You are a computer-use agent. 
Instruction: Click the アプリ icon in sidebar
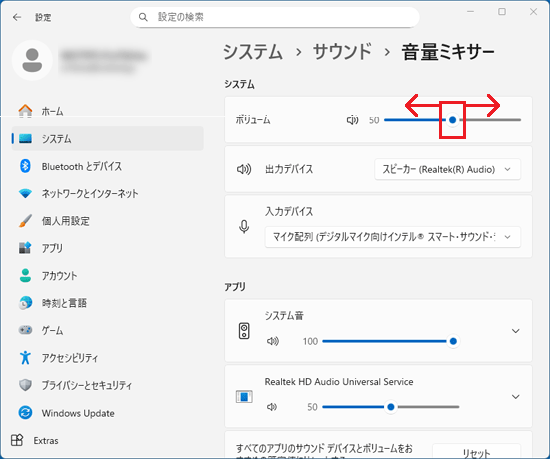point(25,248)
